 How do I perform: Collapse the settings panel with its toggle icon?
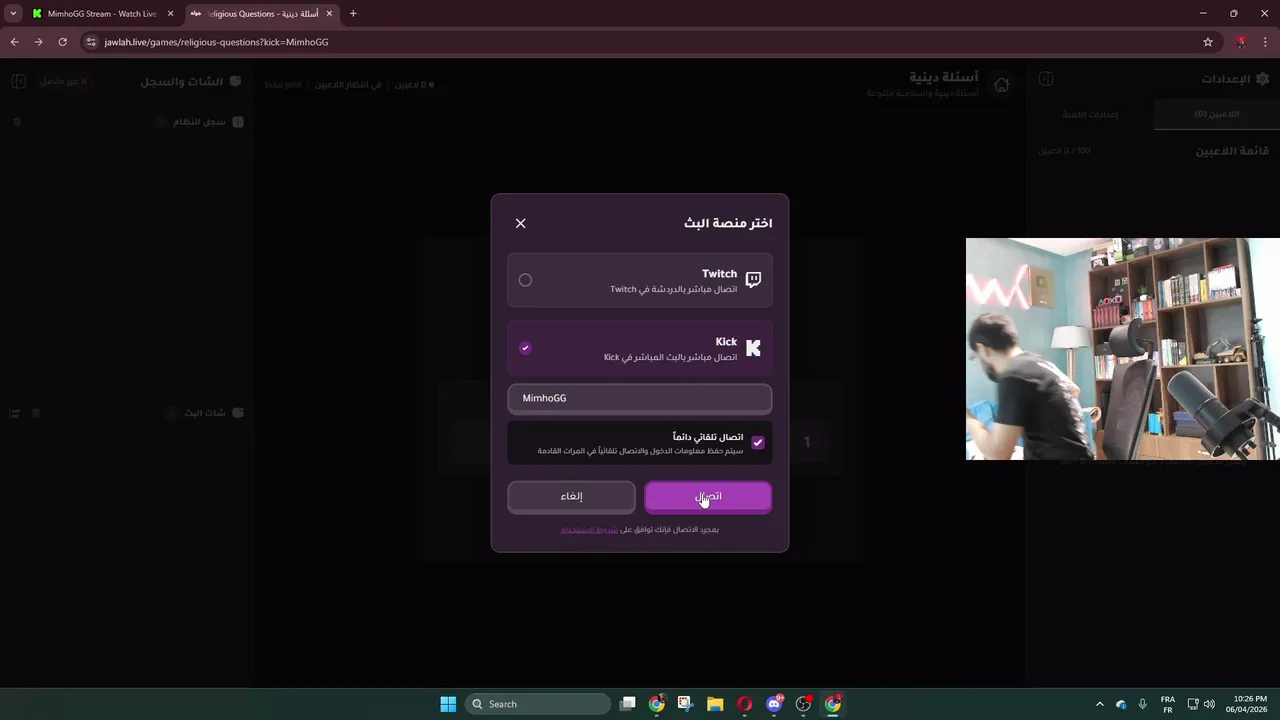1046,78
